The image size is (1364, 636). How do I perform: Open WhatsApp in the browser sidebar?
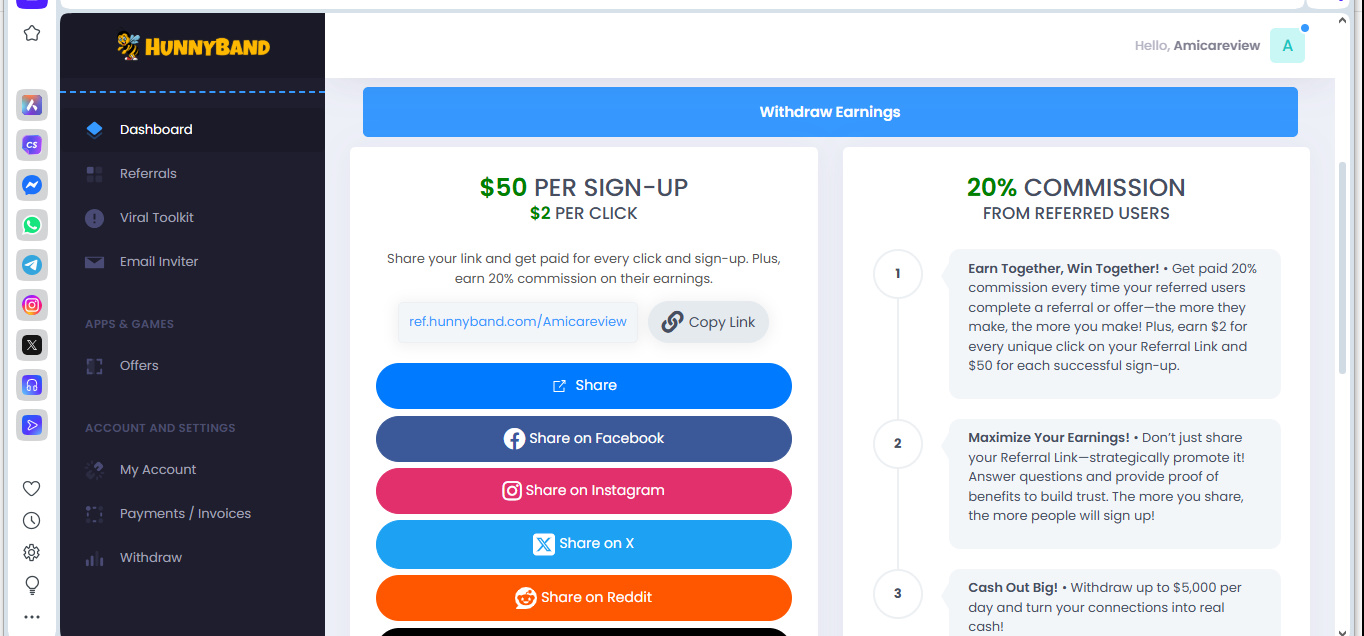(32, 225)
